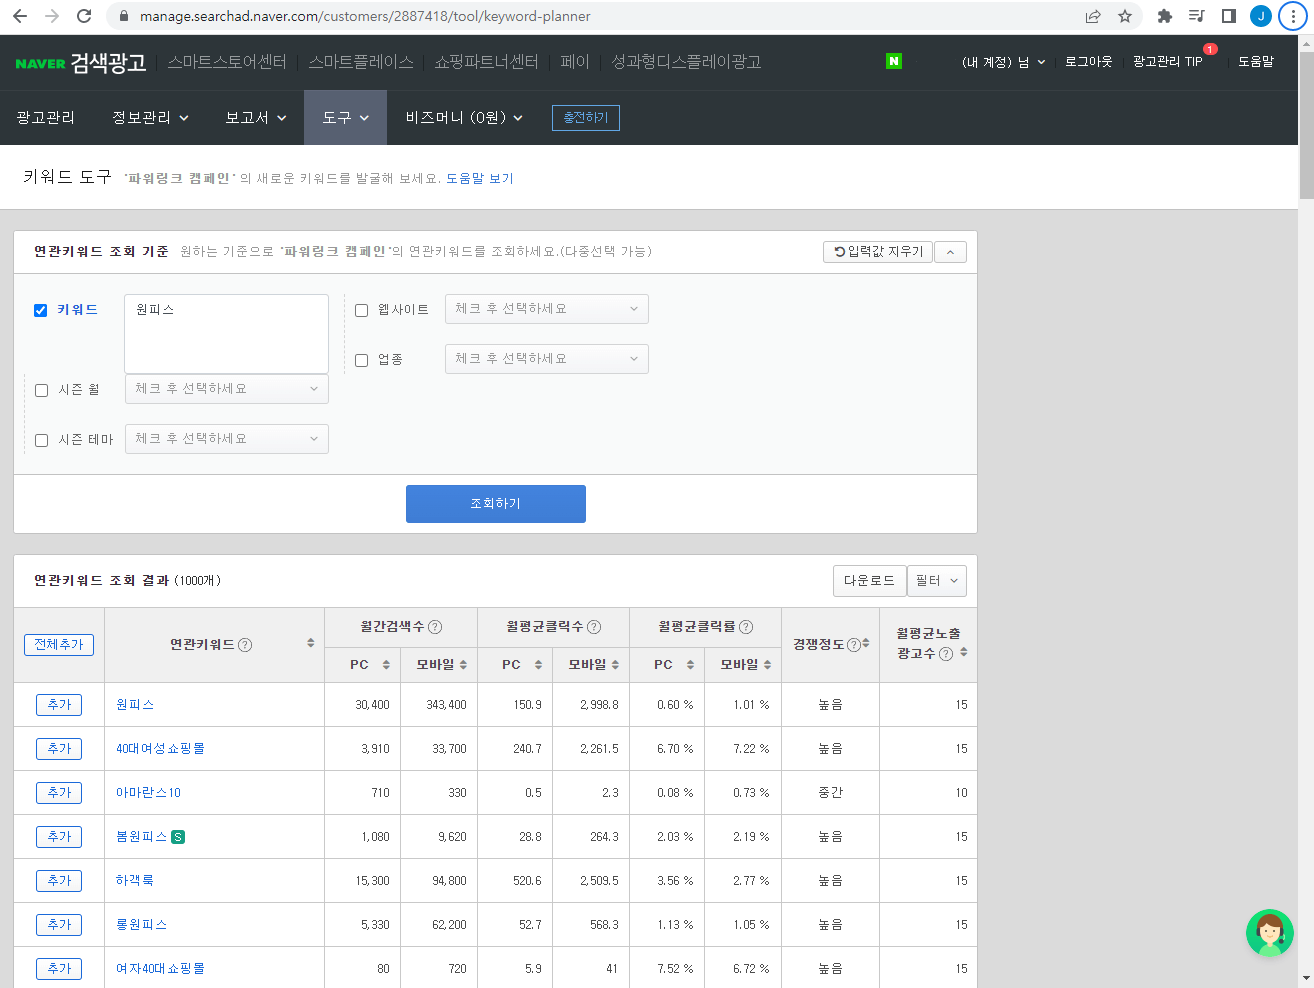Click the 다운로드 button
The width and height of the screenshot is (1314, 988).
coord(869,581)
